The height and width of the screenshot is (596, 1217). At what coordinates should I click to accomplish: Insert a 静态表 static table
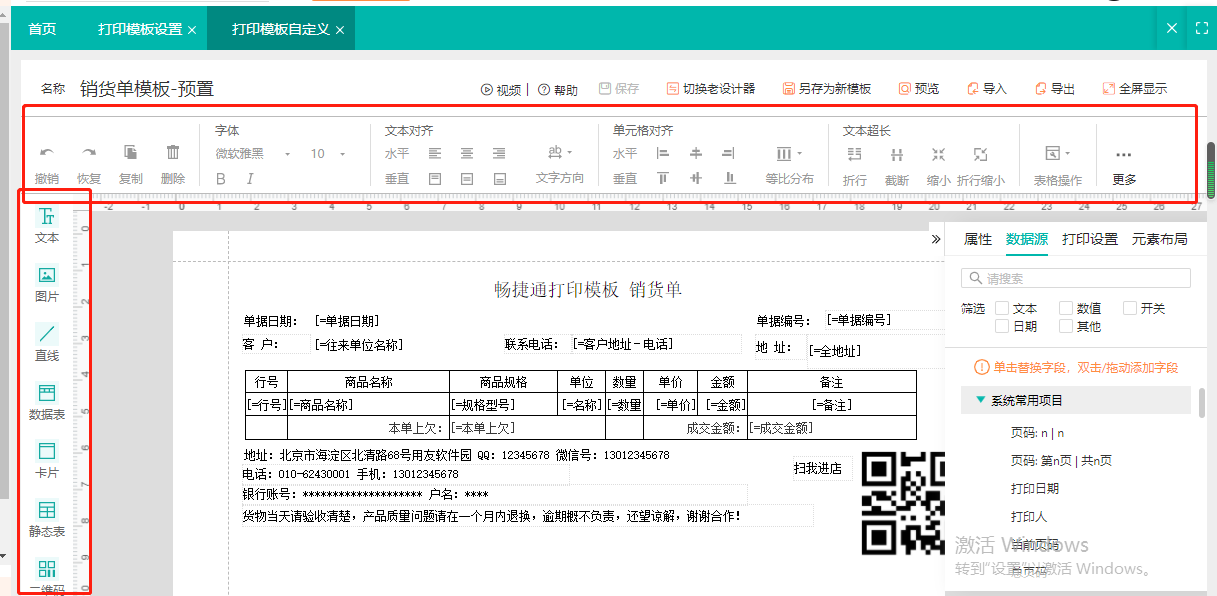[x=47, y=517]
